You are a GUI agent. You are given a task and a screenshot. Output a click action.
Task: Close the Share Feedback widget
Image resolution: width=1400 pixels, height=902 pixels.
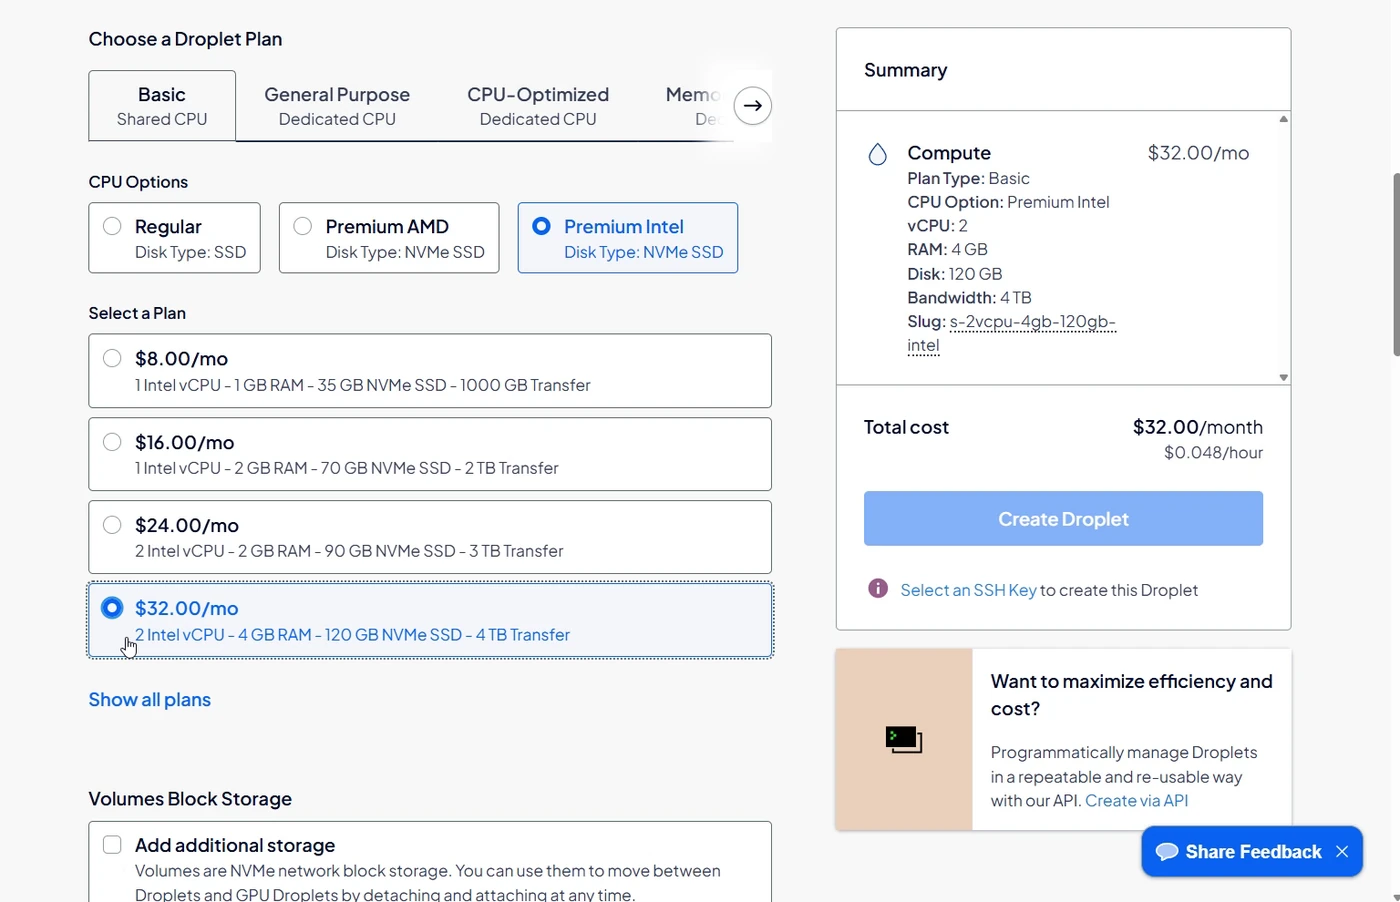1342,852
